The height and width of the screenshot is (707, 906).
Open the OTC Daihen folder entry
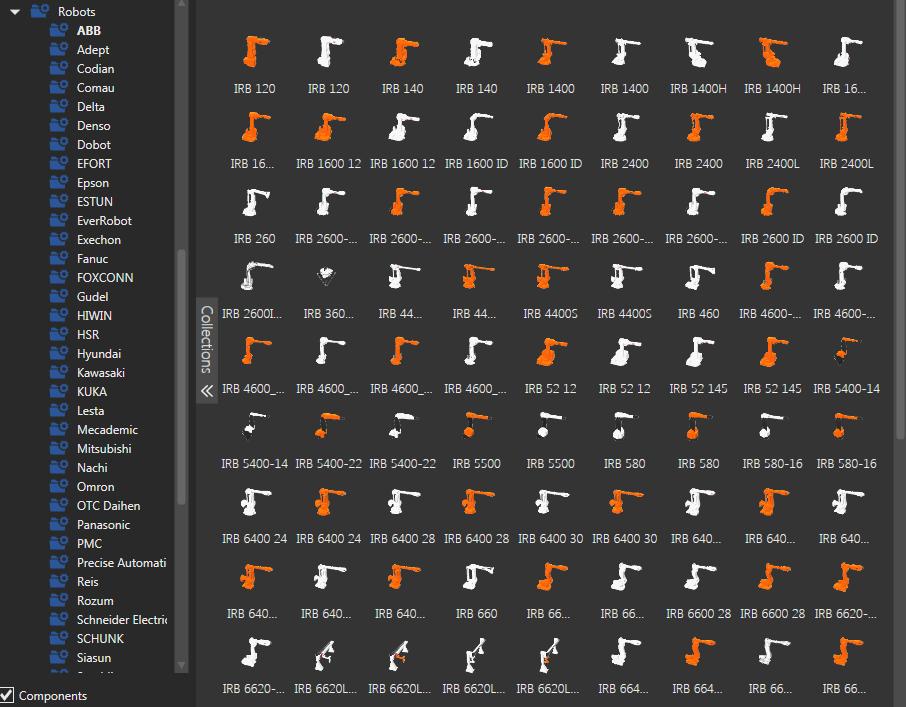click(x=109, y=505)
